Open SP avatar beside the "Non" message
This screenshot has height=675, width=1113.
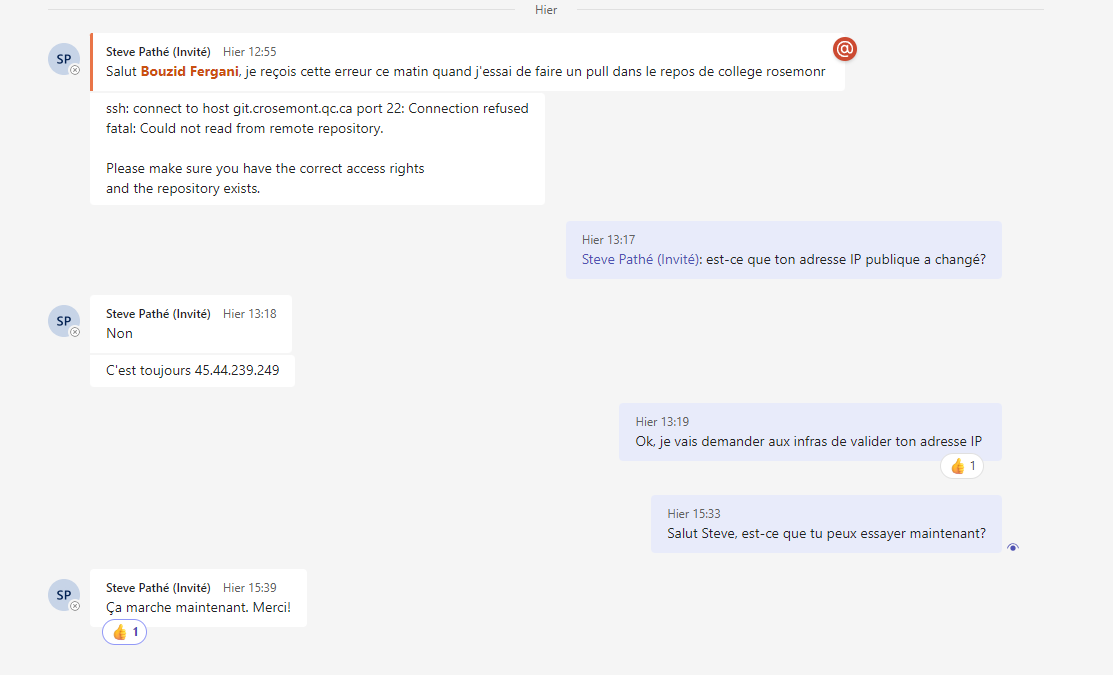tap(63, 321)
